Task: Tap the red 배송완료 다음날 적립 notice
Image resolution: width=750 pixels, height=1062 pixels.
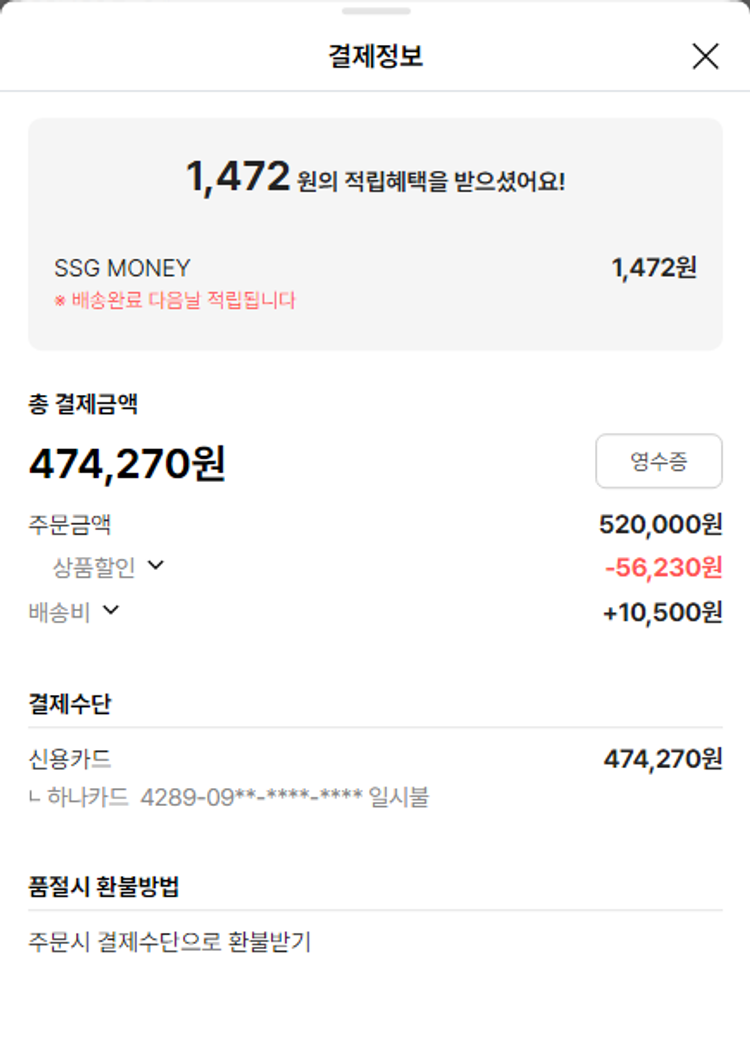Action: [175, 300]
